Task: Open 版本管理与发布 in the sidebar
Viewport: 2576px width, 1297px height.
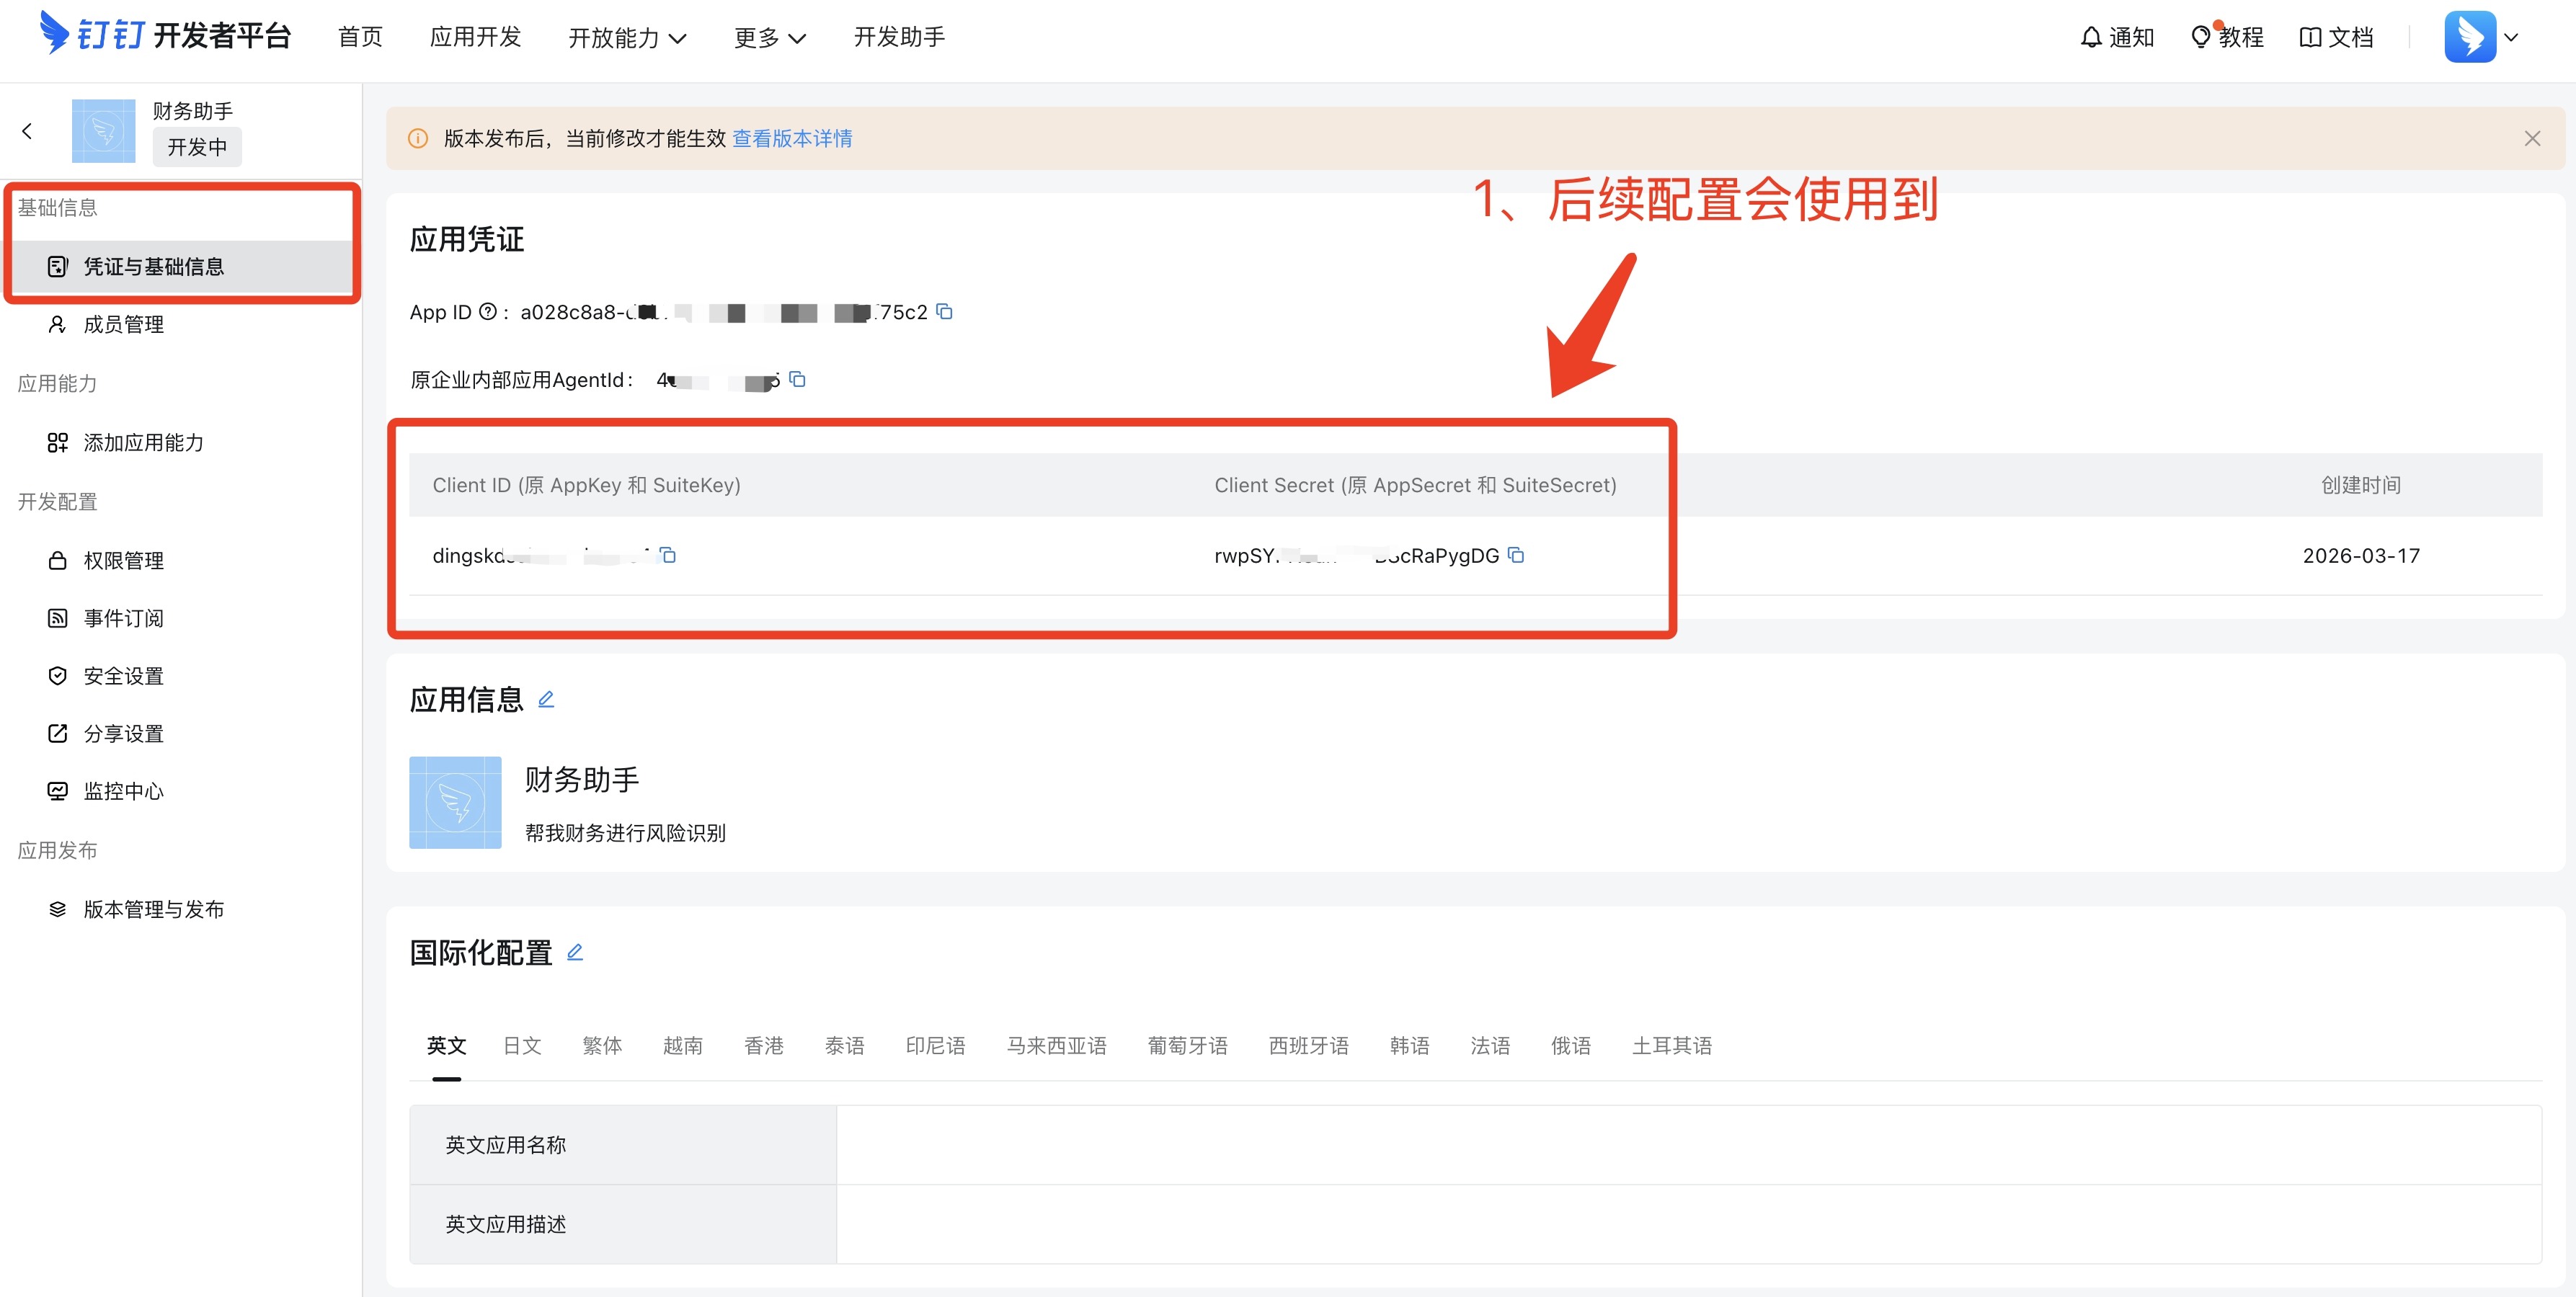Action: [153, 909]
